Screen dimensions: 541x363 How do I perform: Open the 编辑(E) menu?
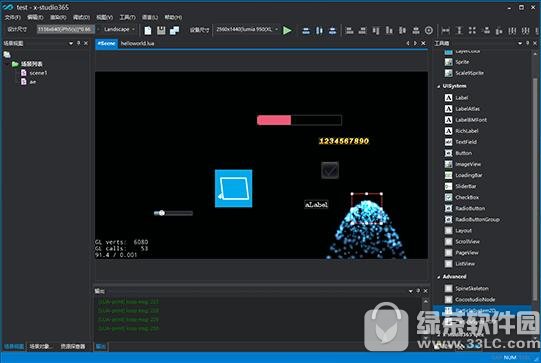click(35, 17)
